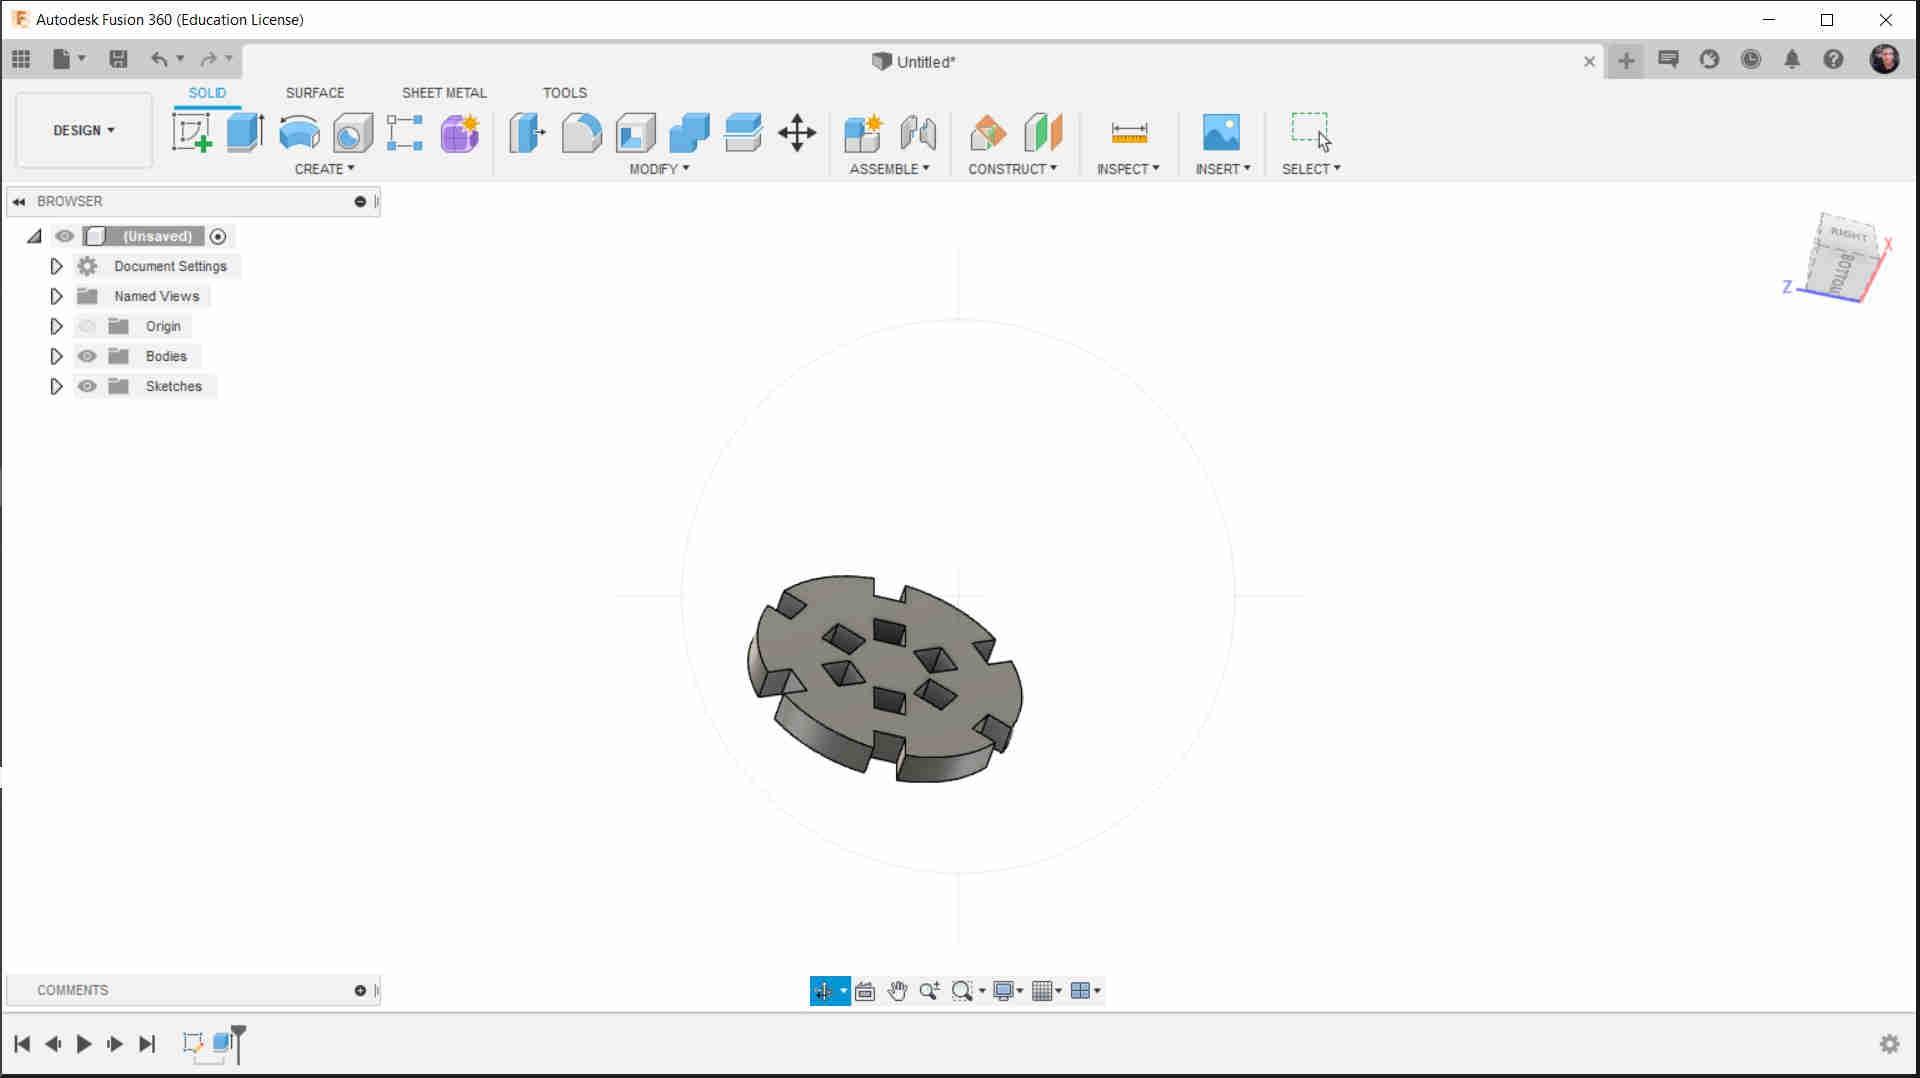Select the Insert Image tool
The width and height of the screenshot is (1920, 1078).
click(1221, 132)
